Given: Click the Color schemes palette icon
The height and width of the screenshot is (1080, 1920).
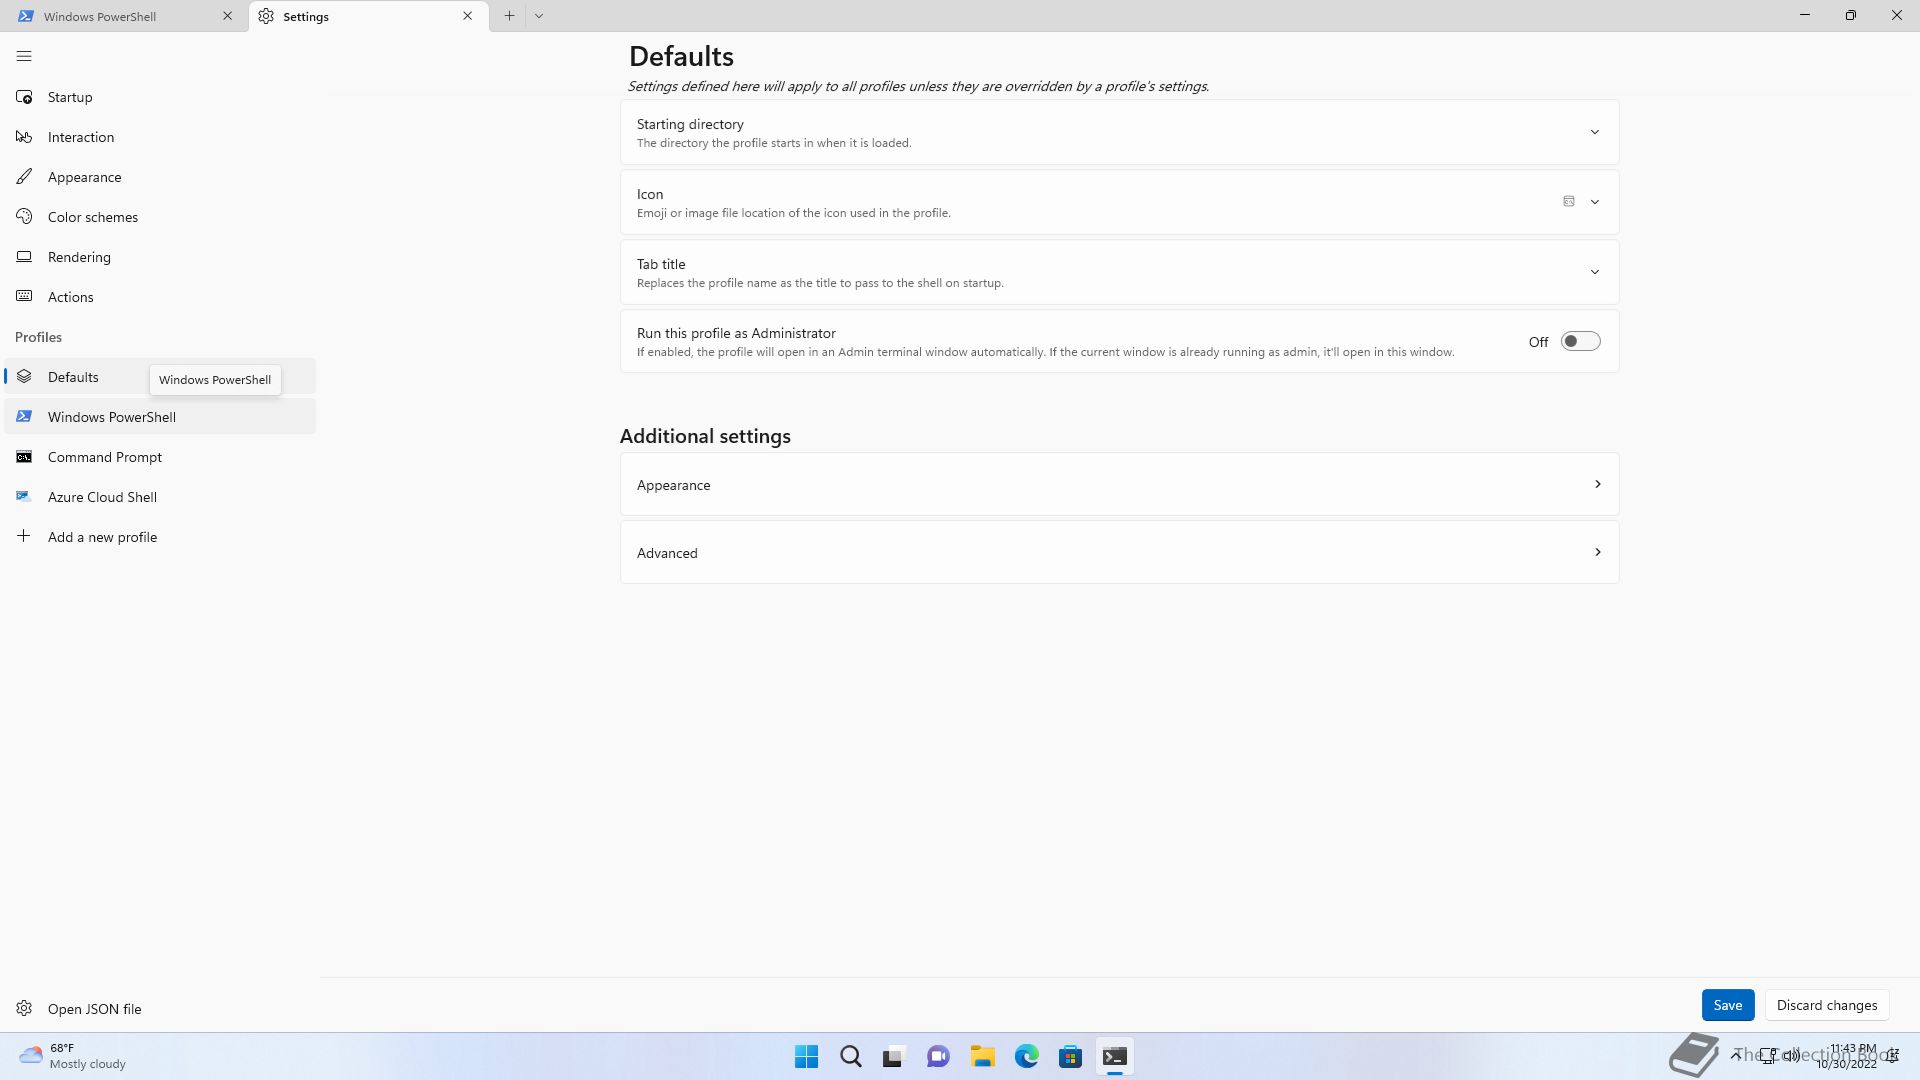Looking at the screenshot, I should 24,217.
